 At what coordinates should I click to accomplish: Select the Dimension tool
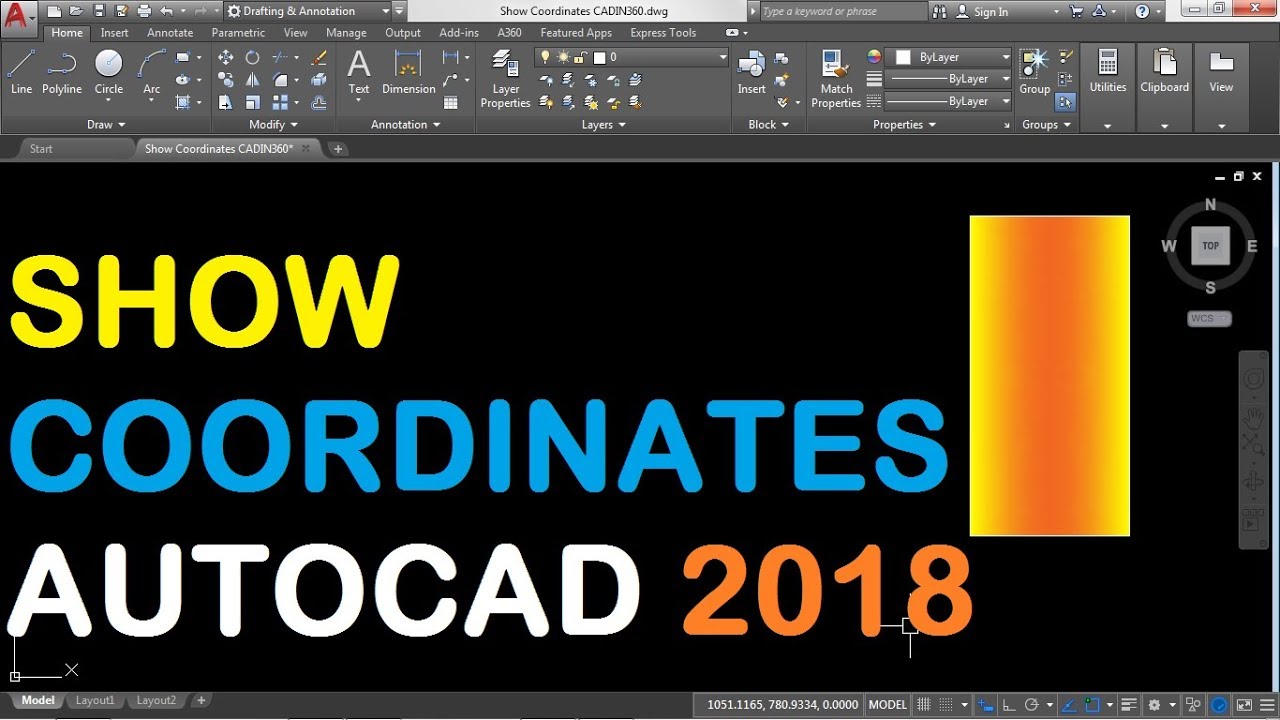click(x=408, y=72)
